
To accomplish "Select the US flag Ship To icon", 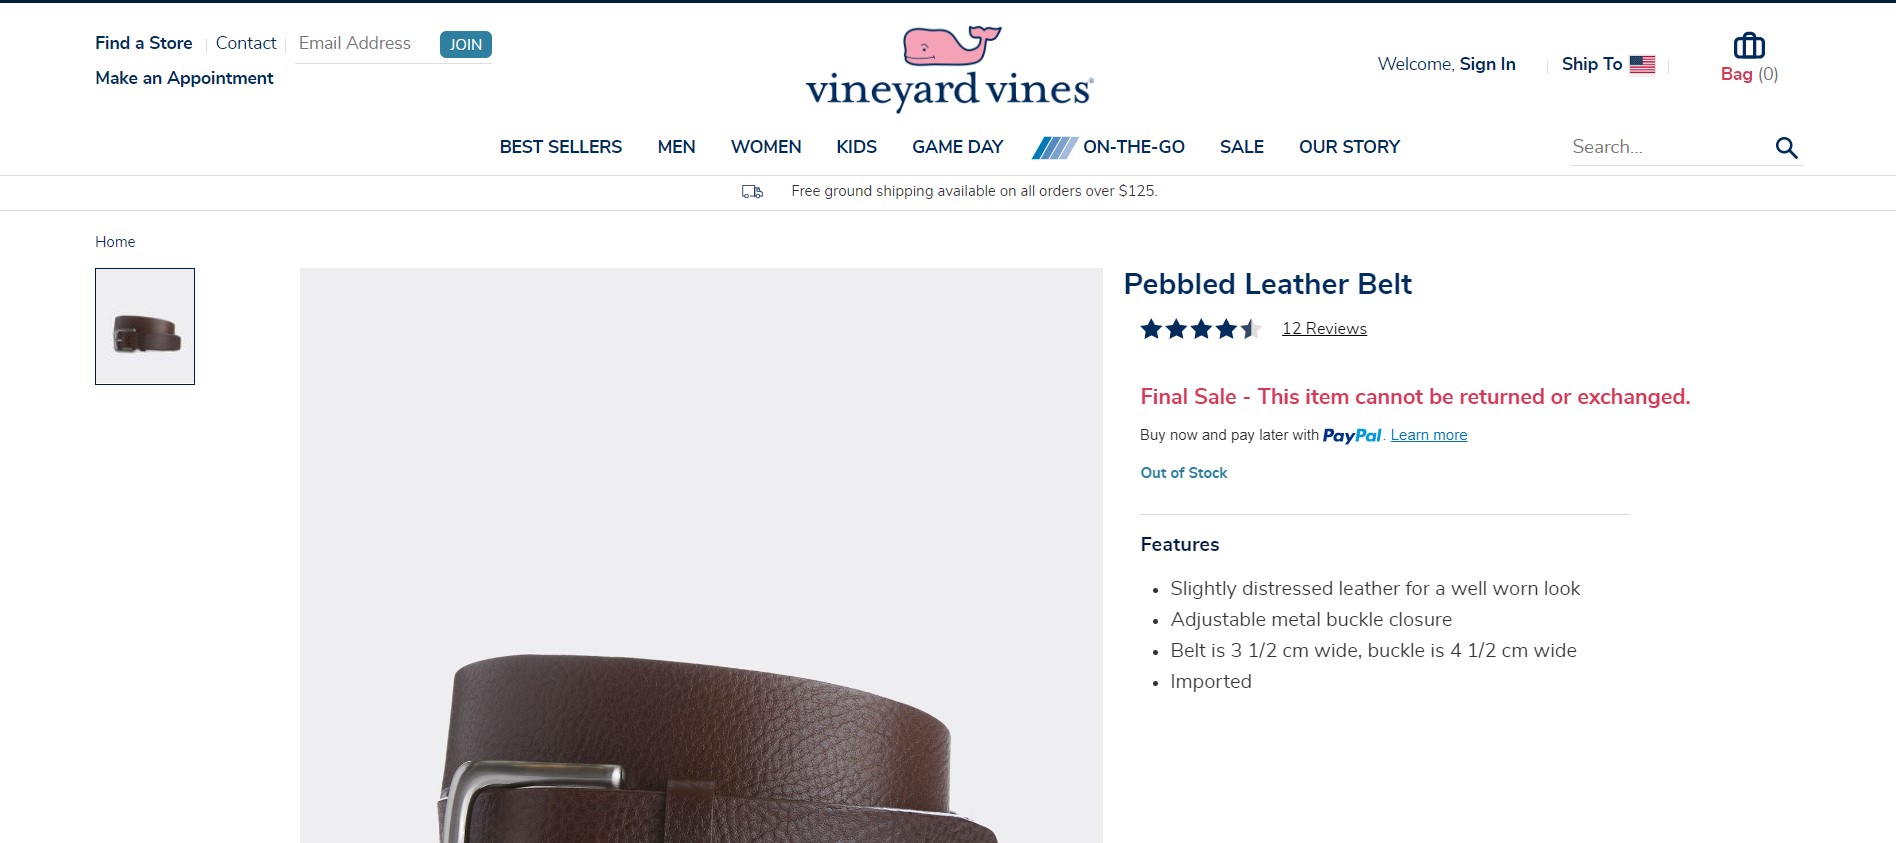I will coord(1642,64).
